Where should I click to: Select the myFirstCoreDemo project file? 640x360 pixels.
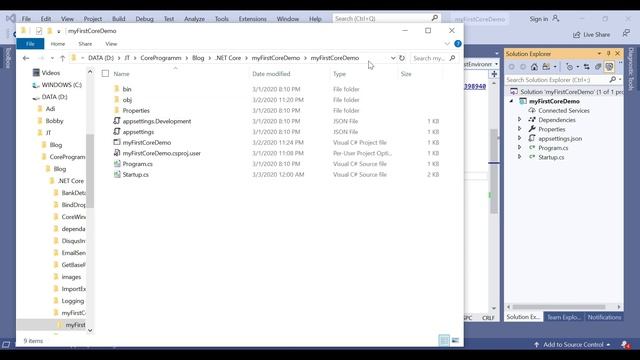pos(147,142)
